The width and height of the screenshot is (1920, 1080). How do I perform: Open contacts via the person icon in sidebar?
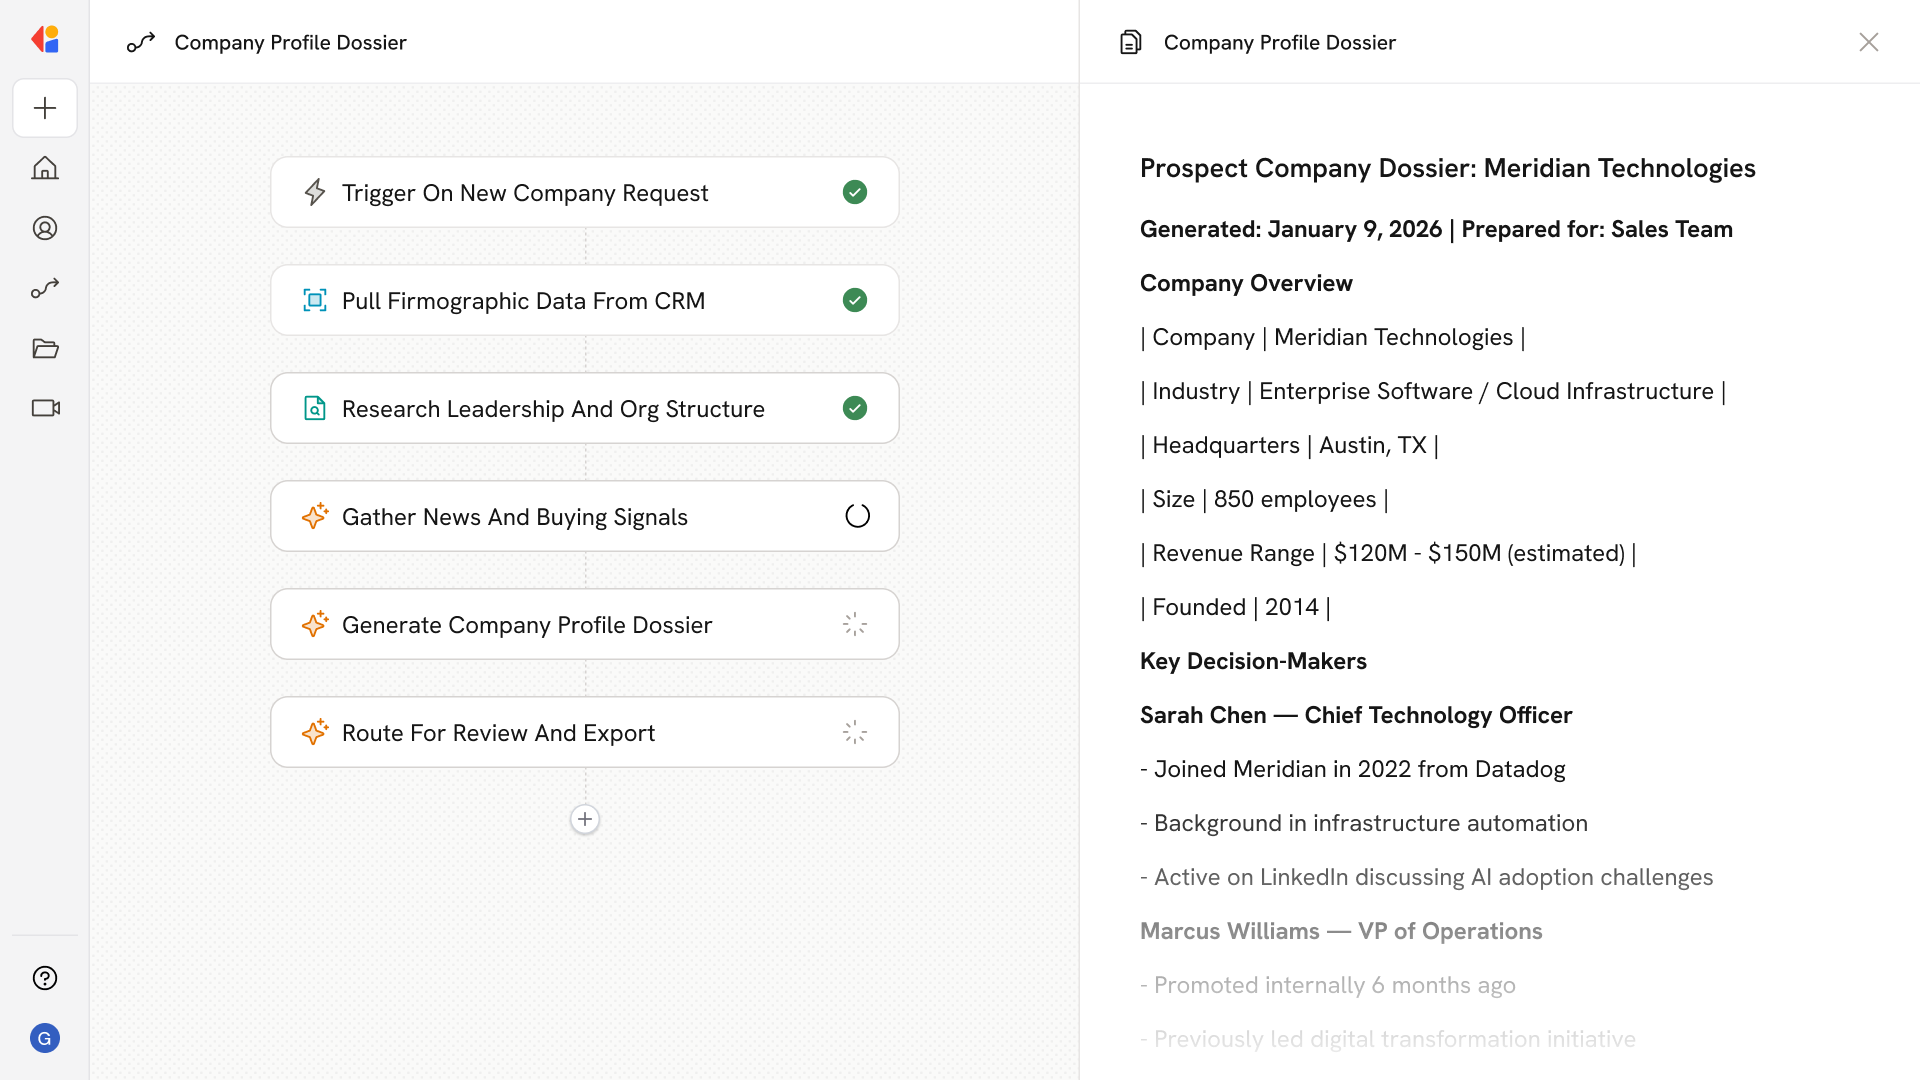click(x=45, y=228)
